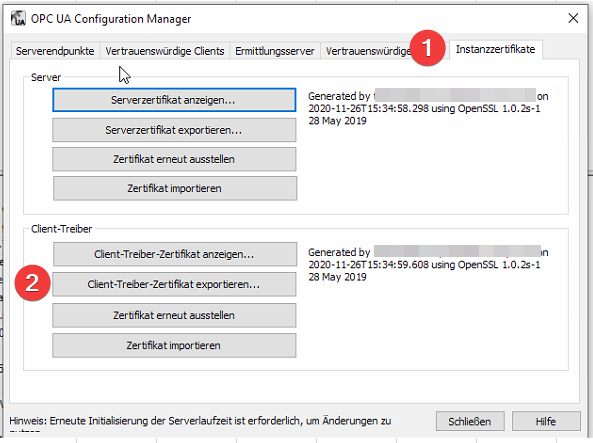
Task: Close the OPC UA Configuration Manager window
Action: point(573,18)
